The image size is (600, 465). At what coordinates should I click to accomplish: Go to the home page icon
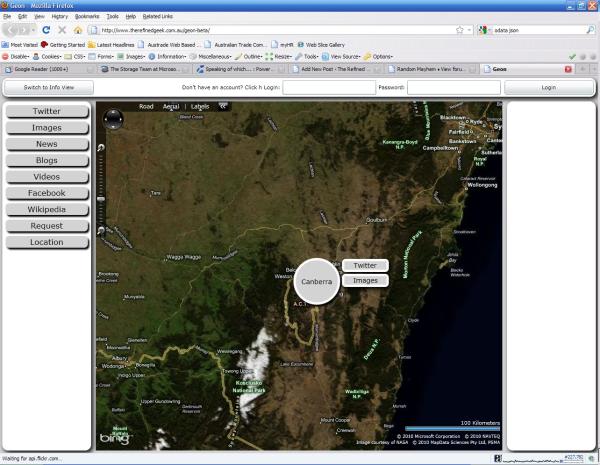tap(78, 30)
